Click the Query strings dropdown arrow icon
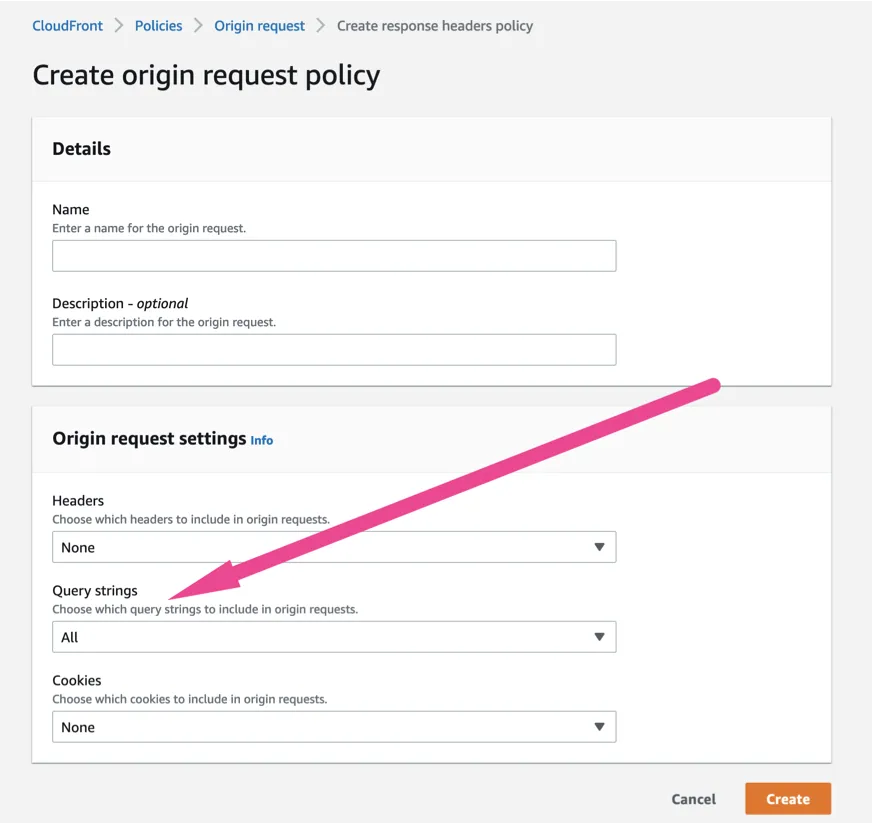 click(599, 637)
